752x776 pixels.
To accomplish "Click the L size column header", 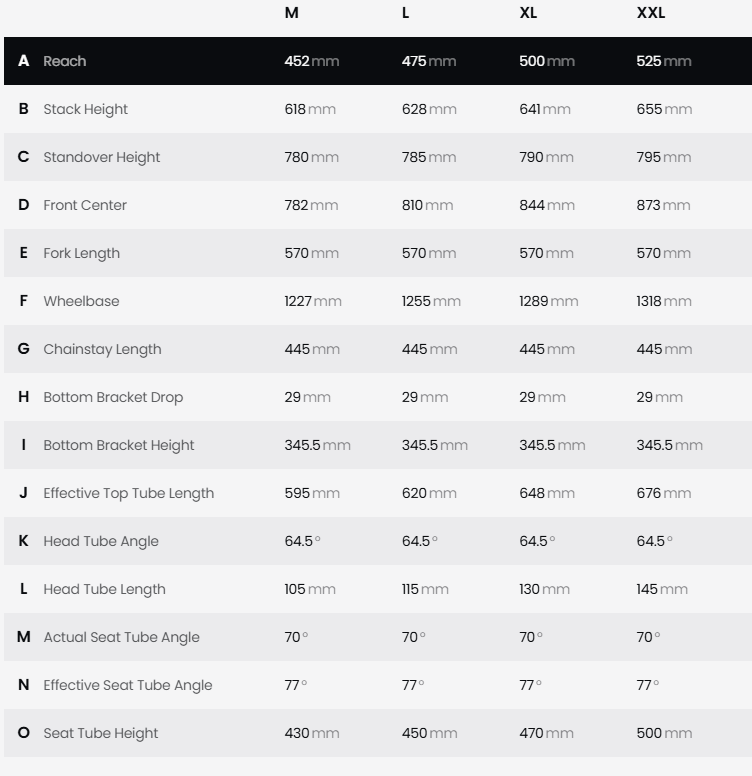I will 406,13.
